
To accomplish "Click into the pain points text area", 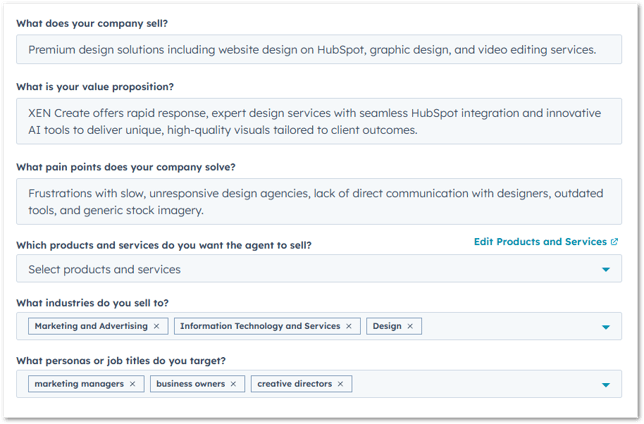I will pos(319,201).
